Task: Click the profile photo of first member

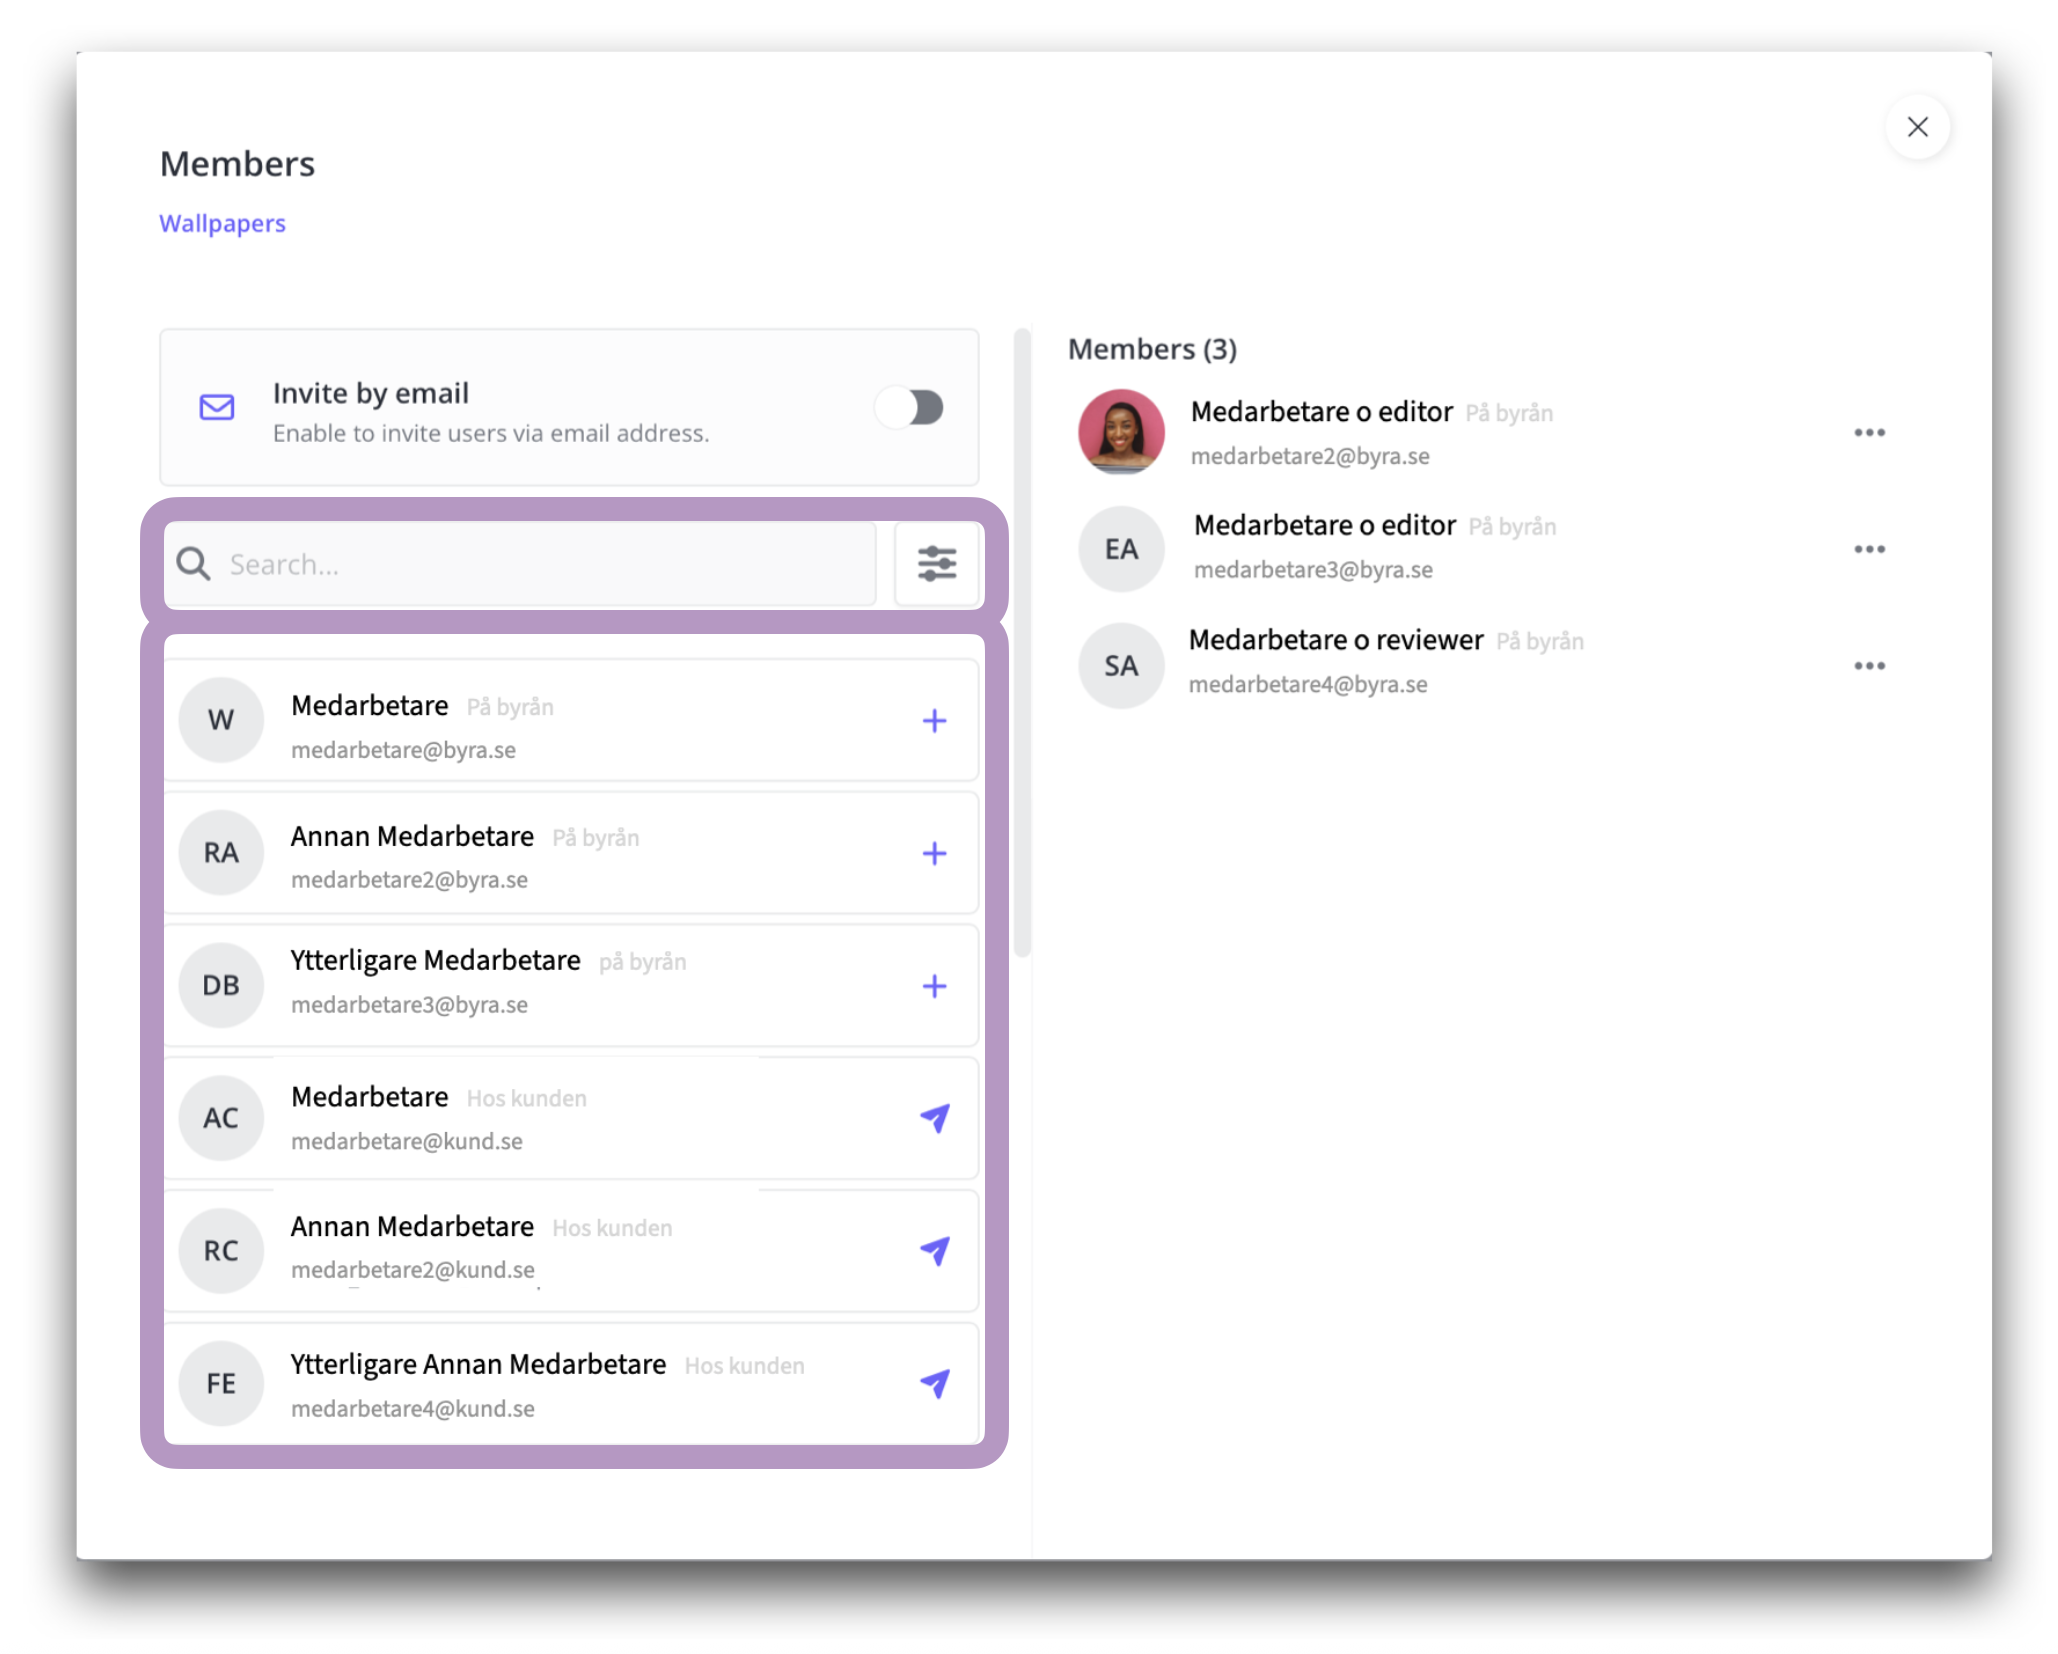Action: point(1120,432)
